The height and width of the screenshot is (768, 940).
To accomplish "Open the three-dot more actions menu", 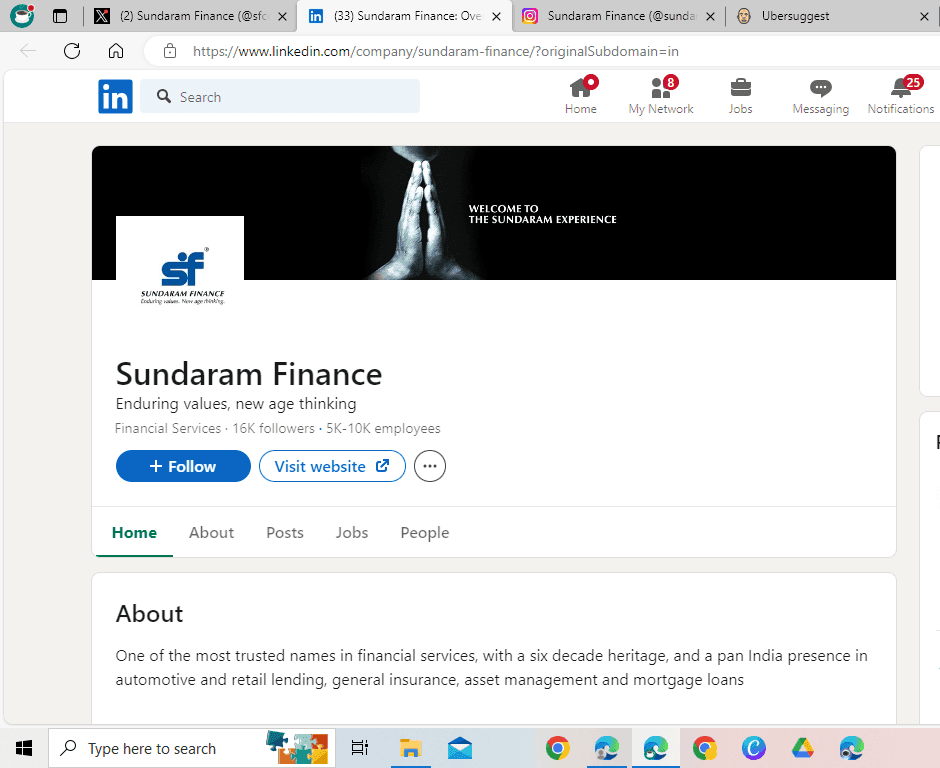I will coord(430,466).
